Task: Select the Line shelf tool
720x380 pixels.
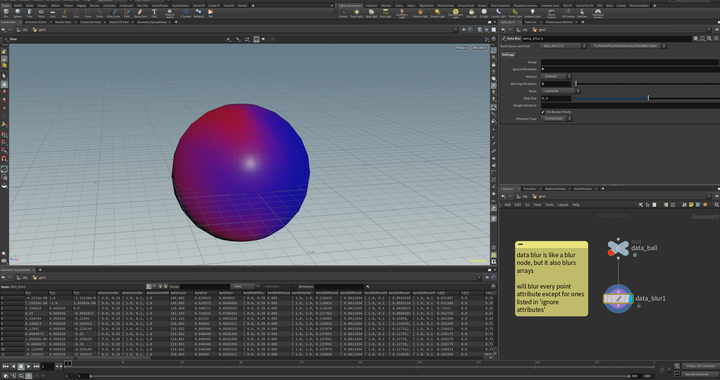Action: pyautogui.click(x=76, y=13)
